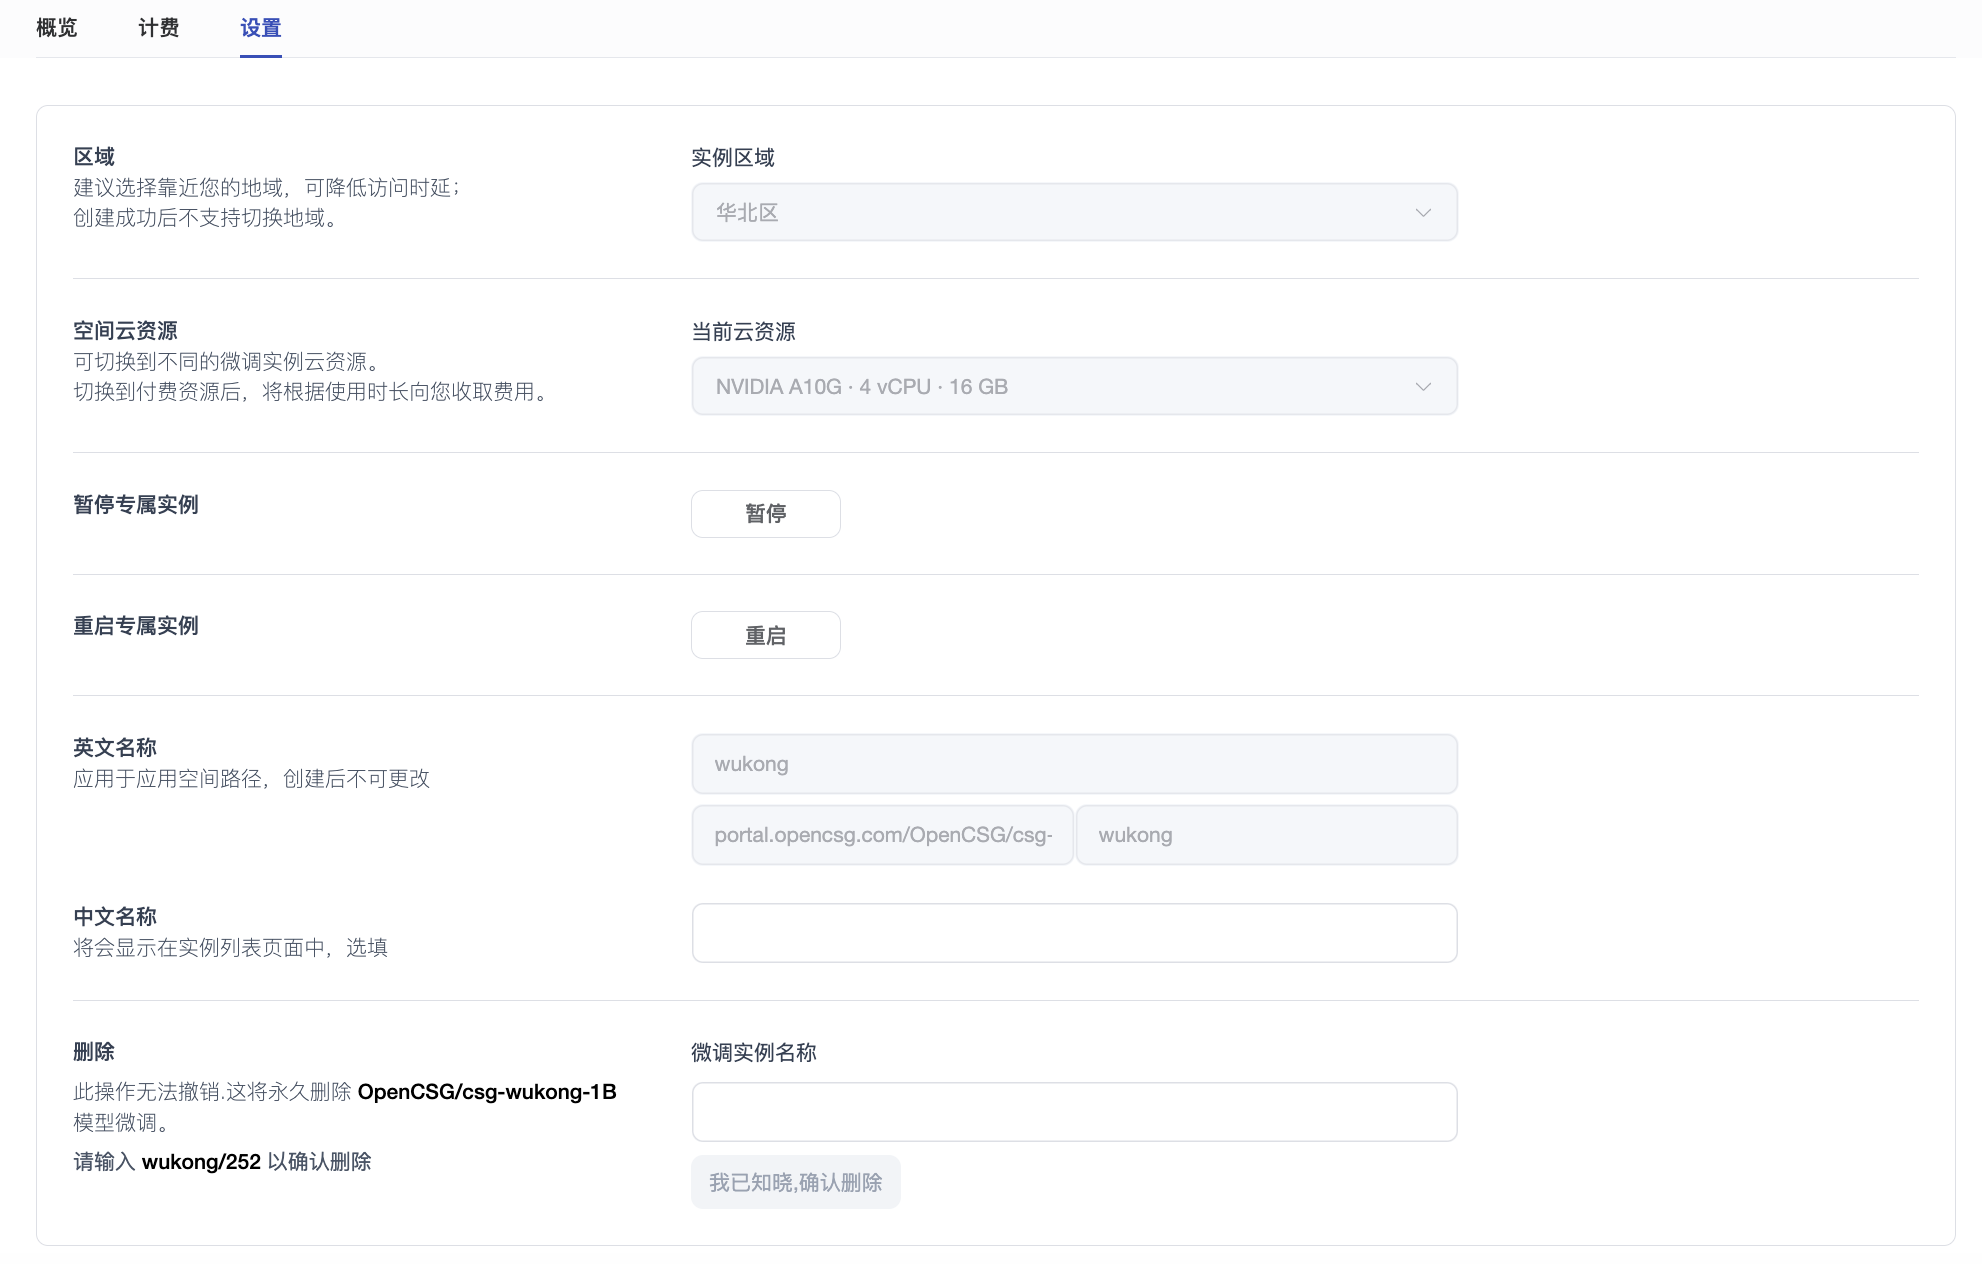Click the bold OpenCSG/csg-wukong-1B text

pyautogui.click(x=486, y=1092)
